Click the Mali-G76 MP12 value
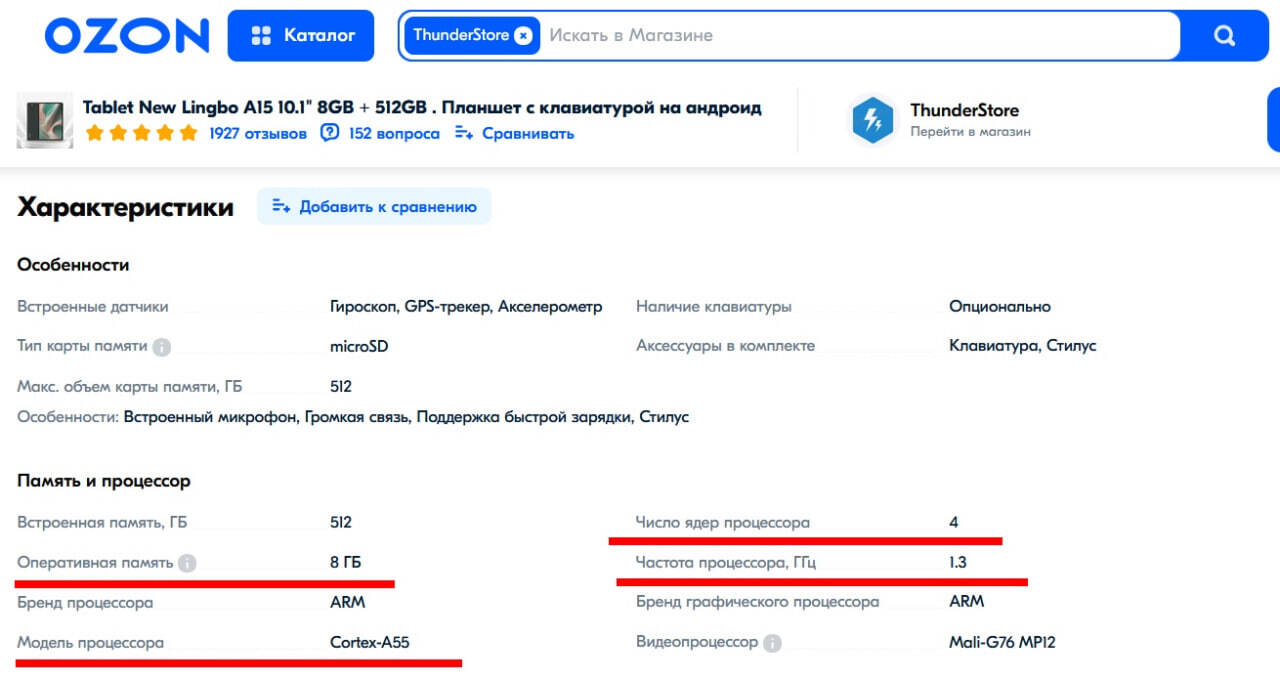 pyautogui.click(x=1002, y=642)
